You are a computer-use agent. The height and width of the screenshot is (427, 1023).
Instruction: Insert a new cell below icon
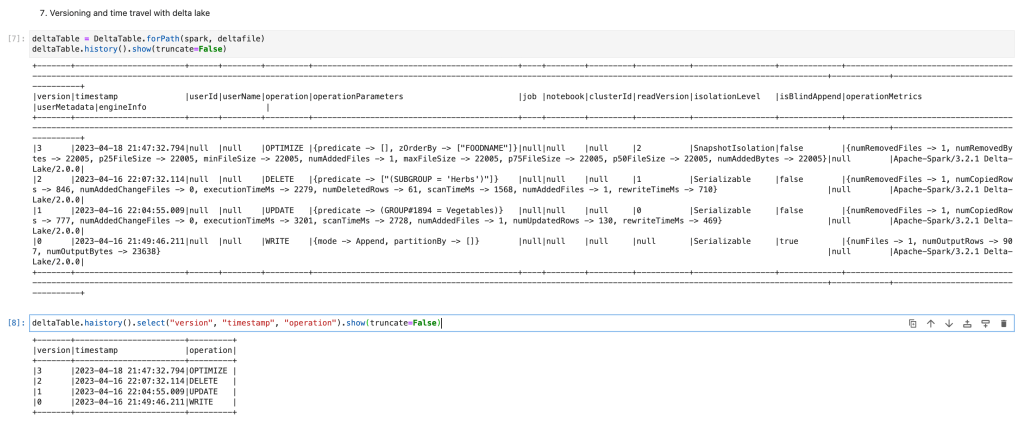(x=985, y=324)
